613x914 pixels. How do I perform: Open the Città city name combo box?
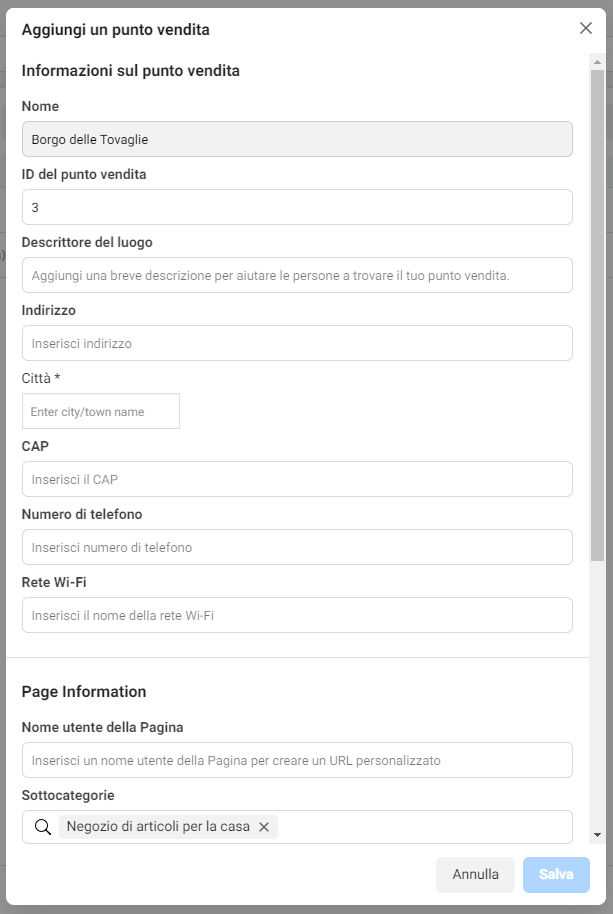101,411
